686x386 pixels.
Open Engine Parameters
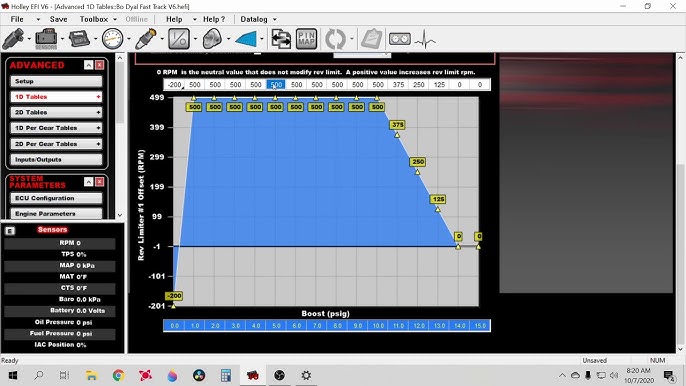click(56, 214)
